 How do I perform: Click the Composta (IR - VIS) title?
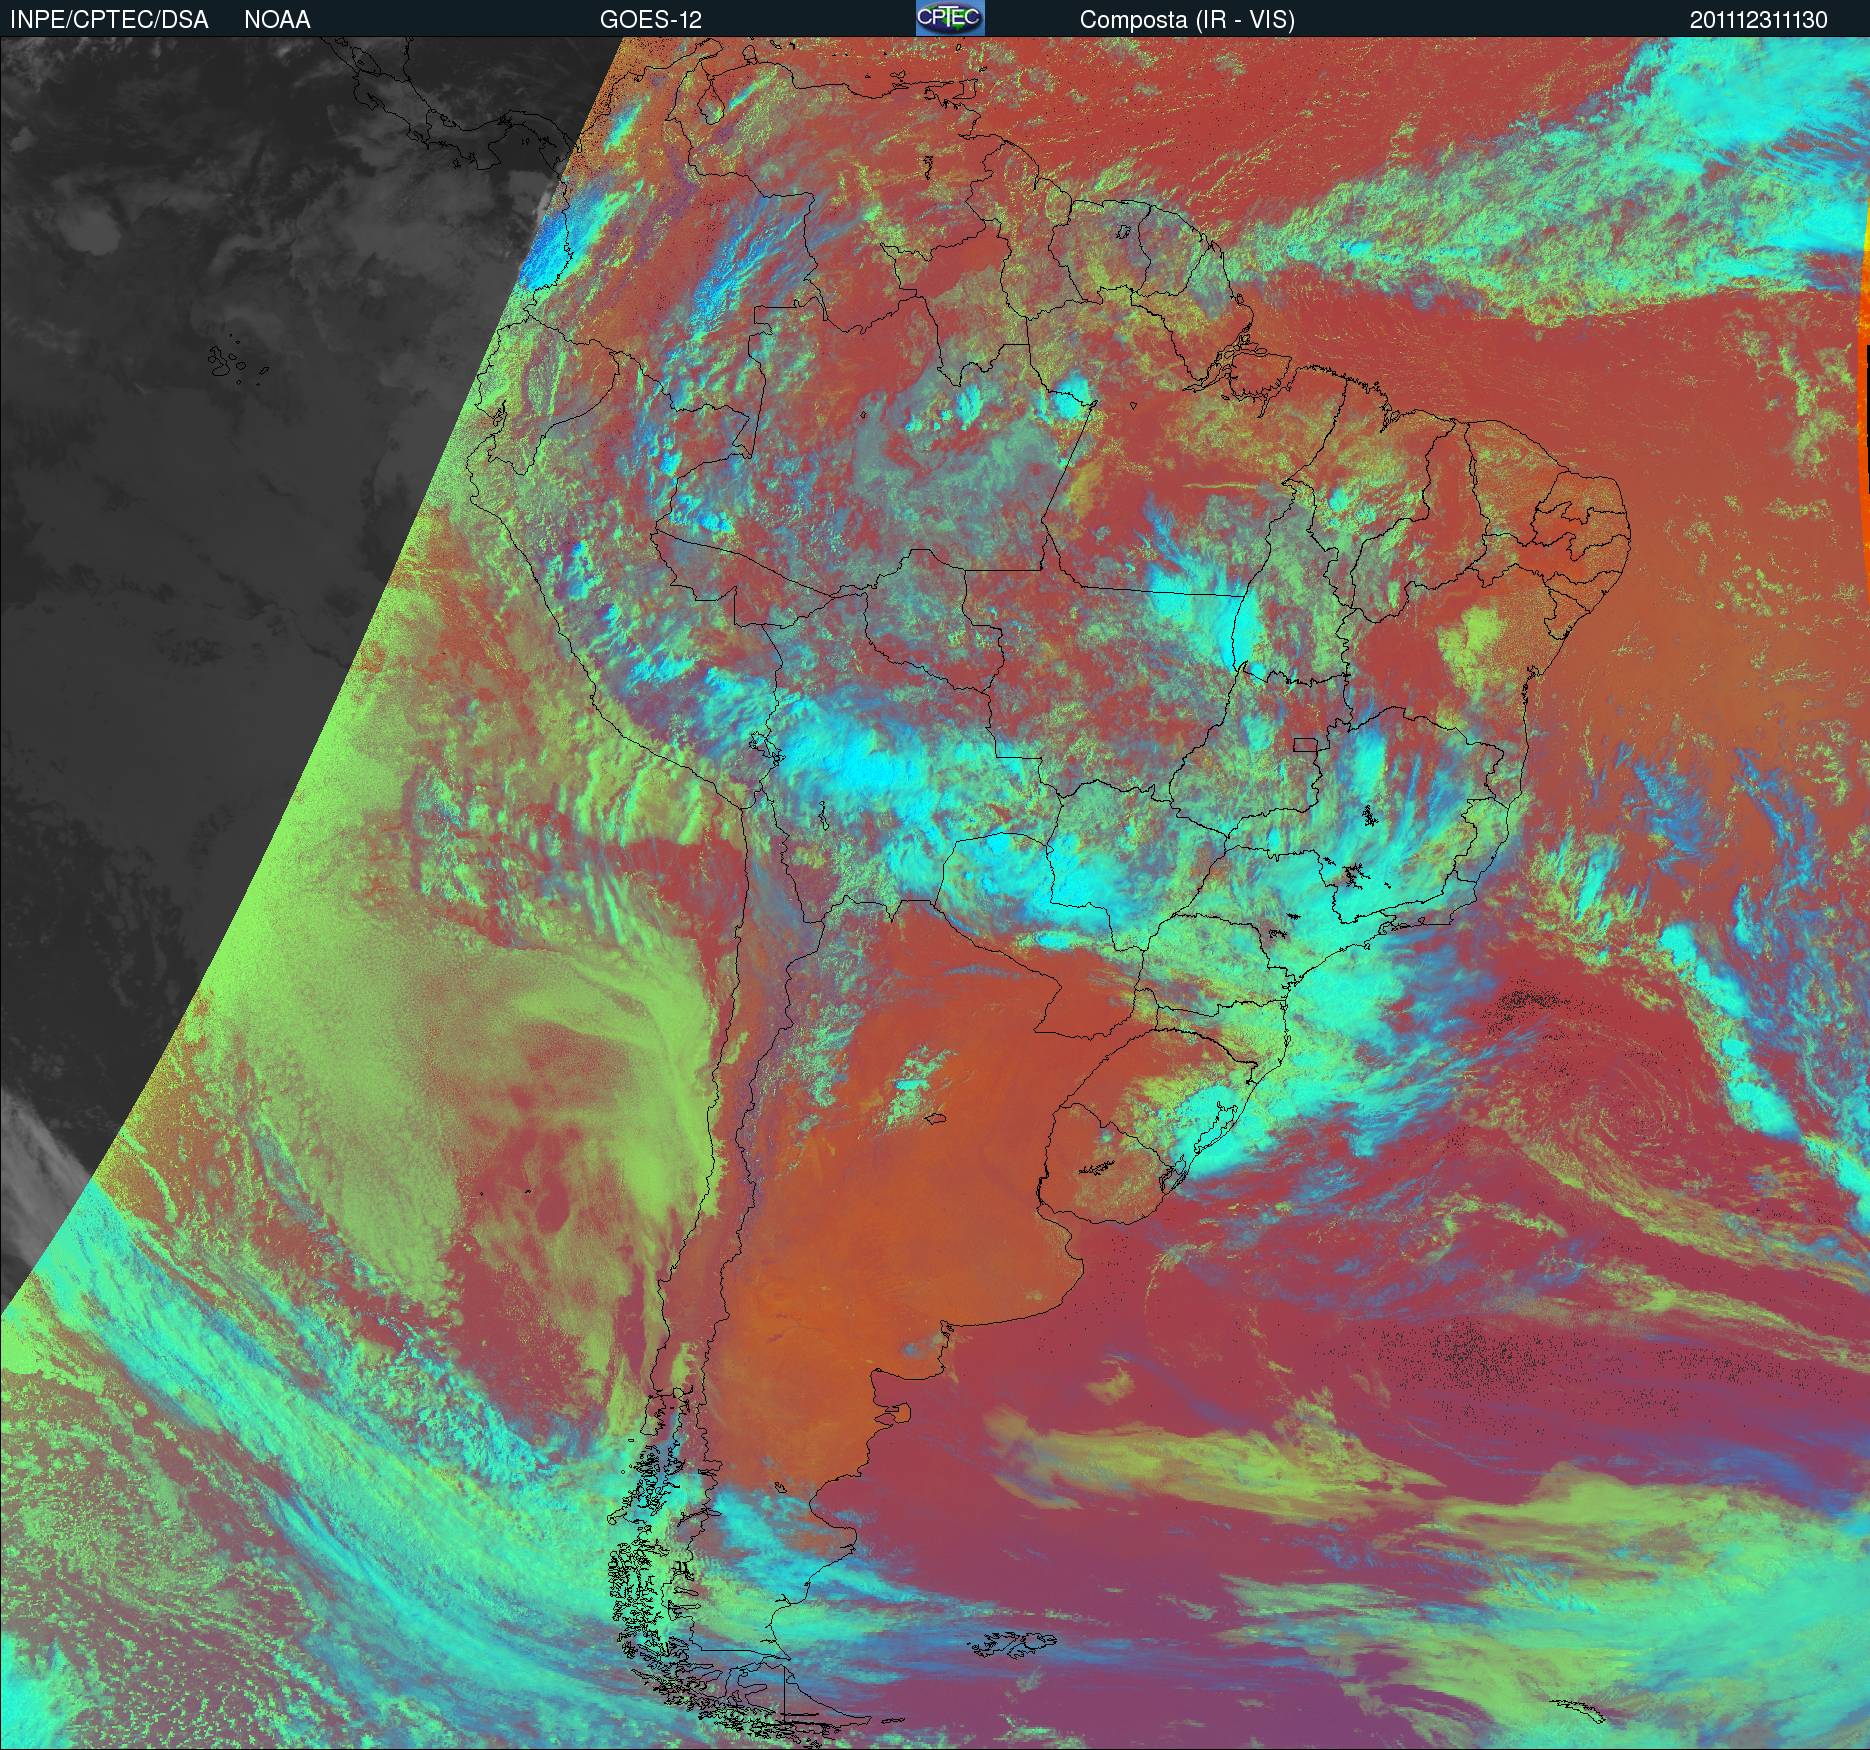point(1187,20)
